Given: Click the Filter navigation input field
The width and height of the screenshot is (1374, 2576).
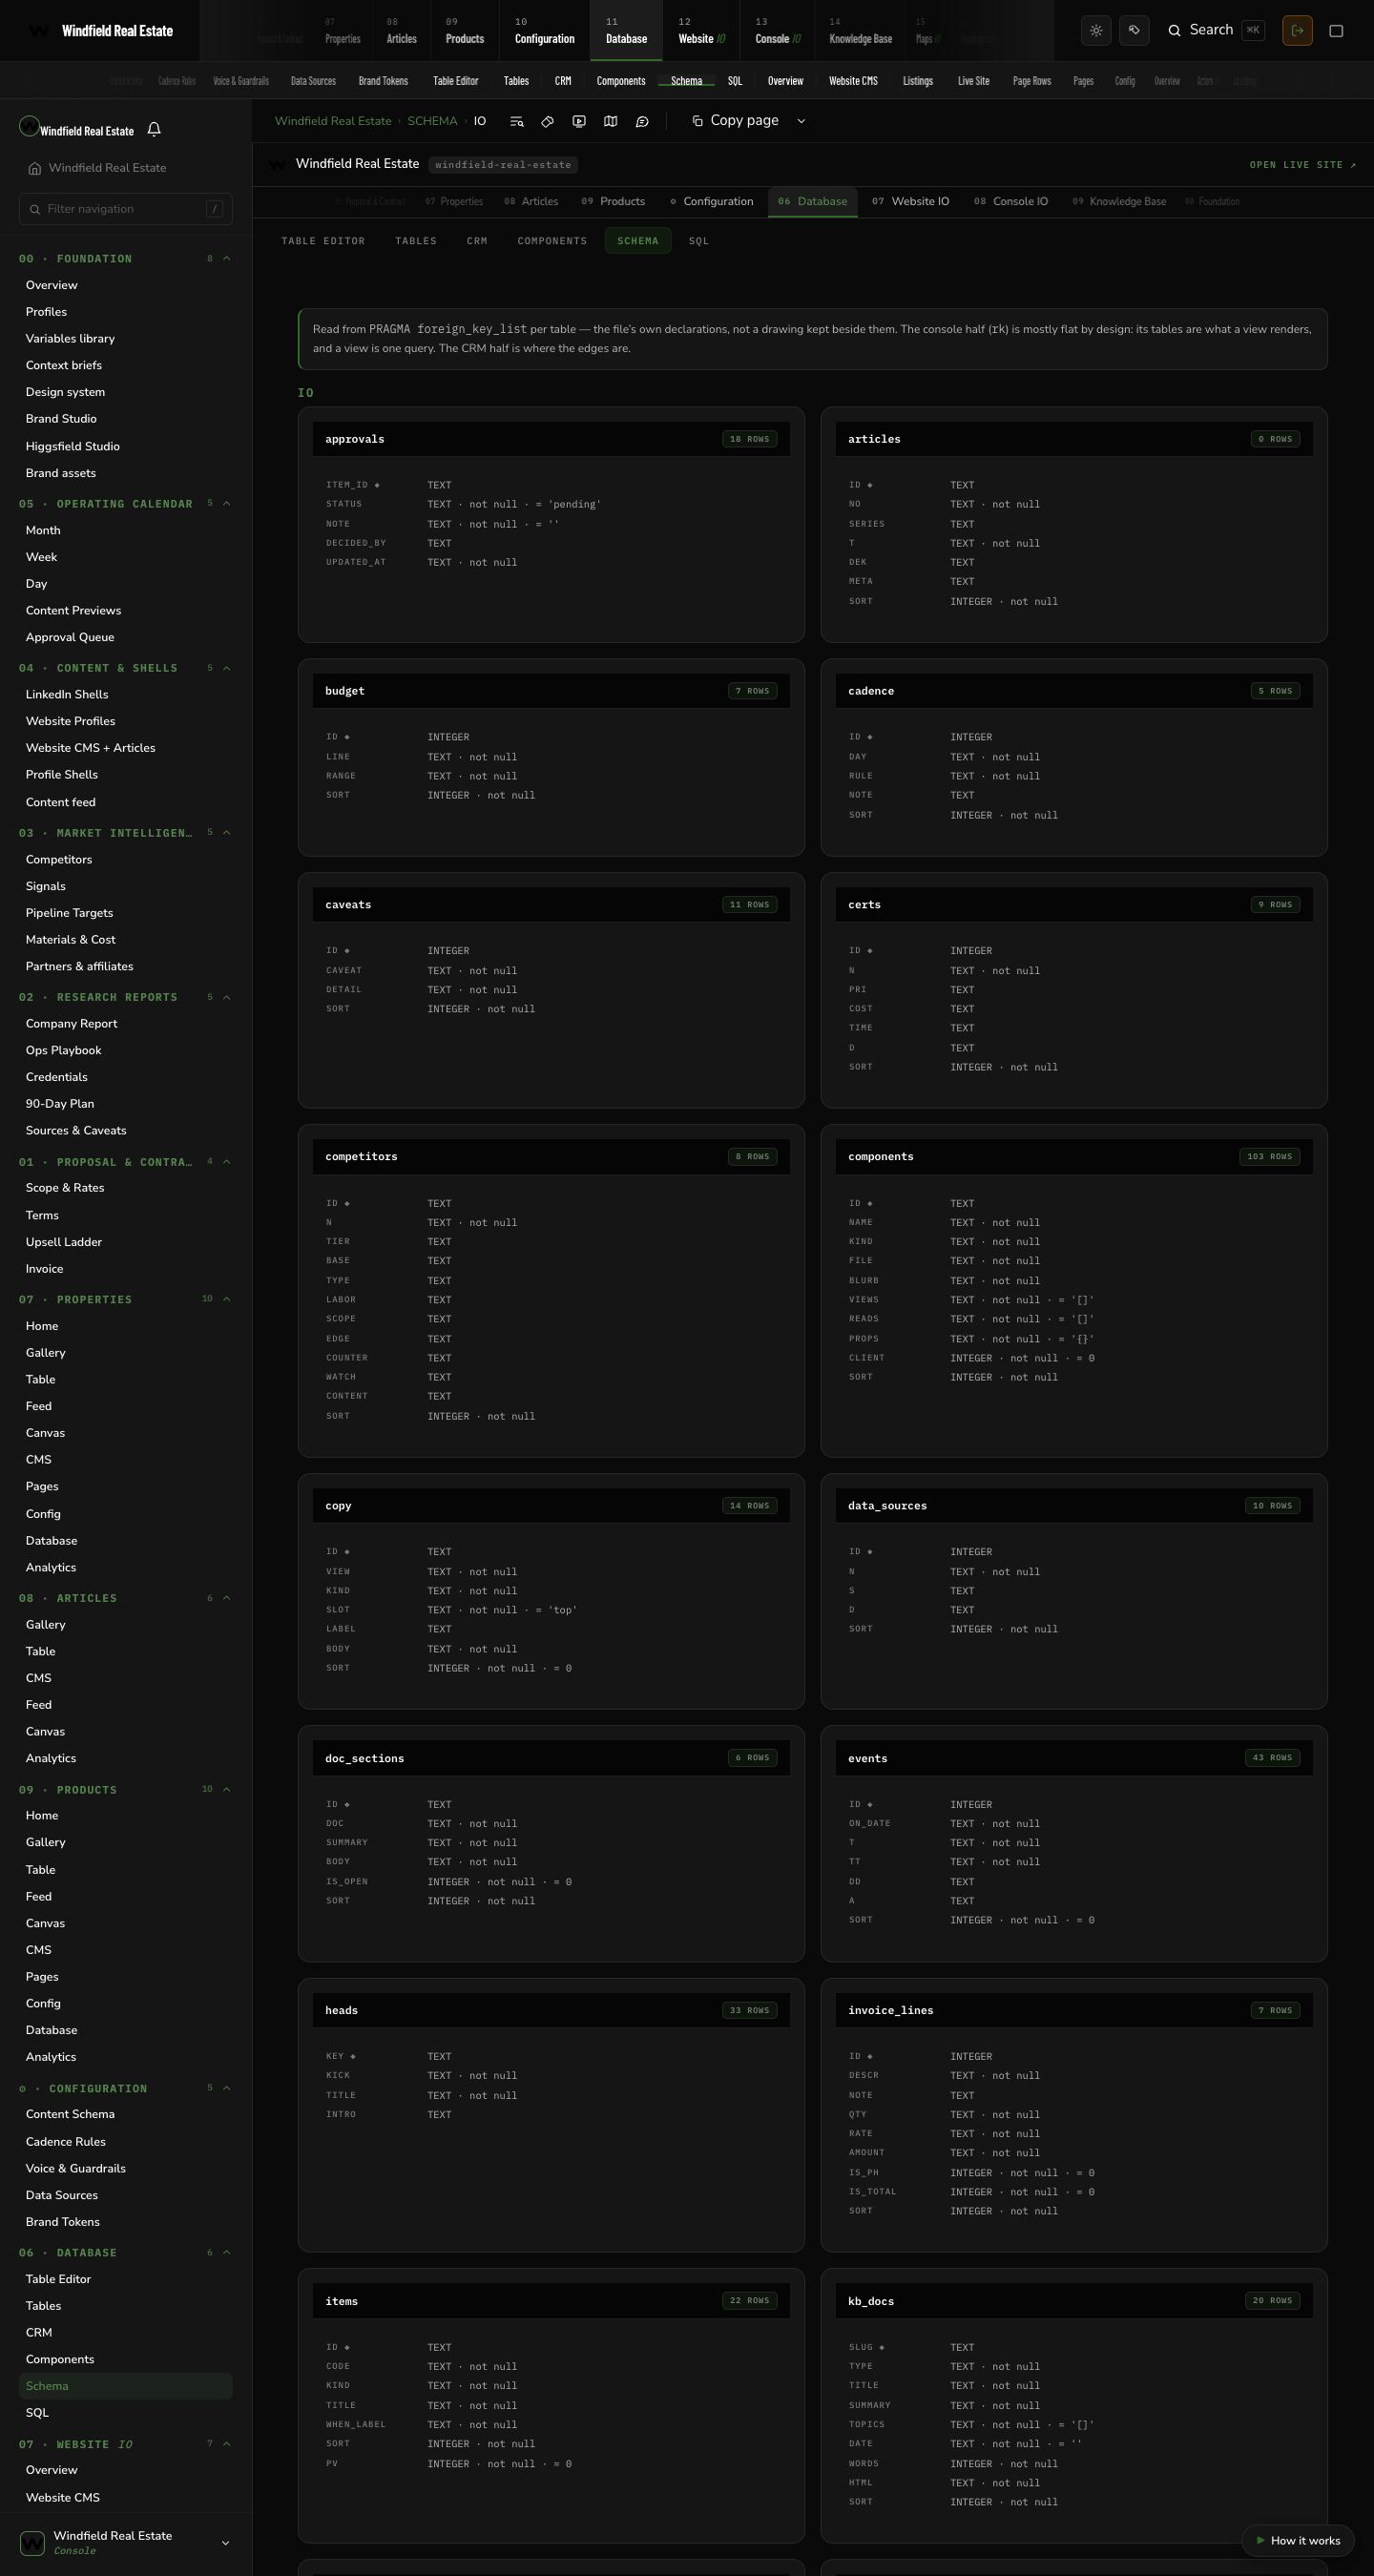Looking at the screenshot, I should [x=126, y=209].
